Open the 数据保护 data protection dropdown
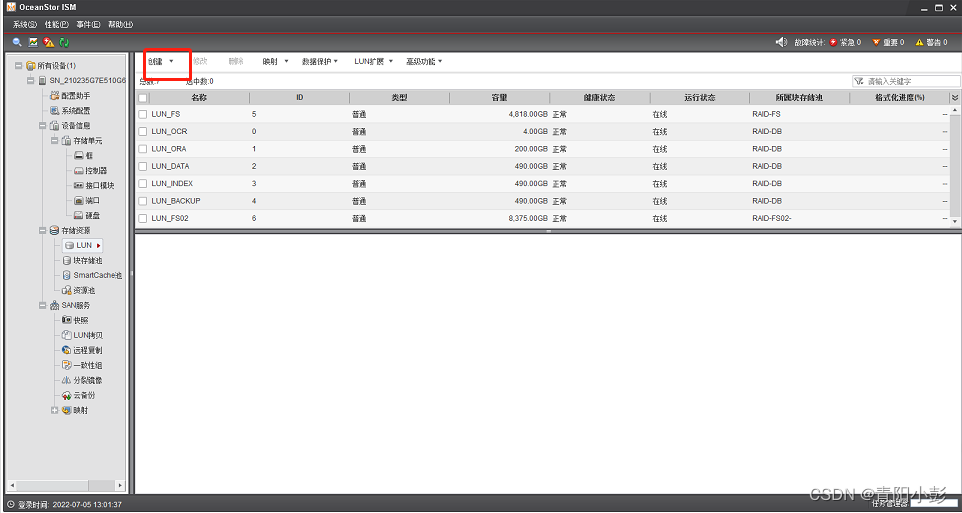Screen dimensions: 962x513 pos(320,61)
